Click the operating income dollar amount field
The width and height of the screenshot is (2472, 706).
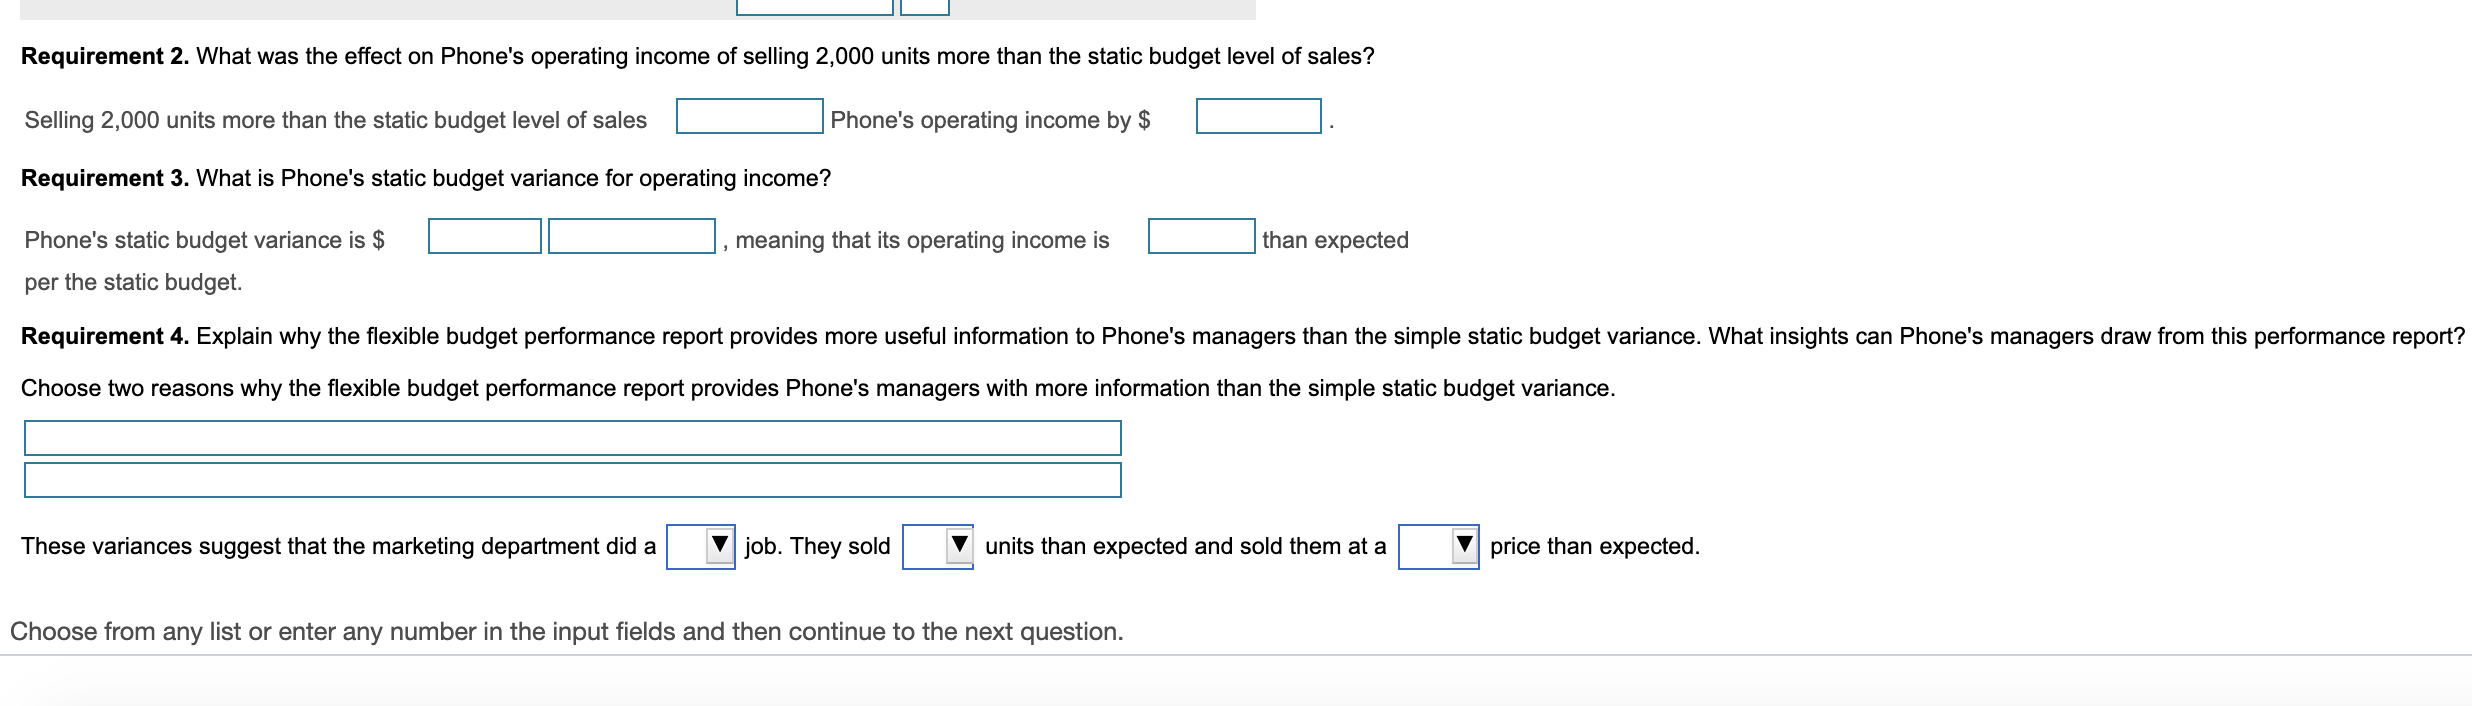pos(1257,119)
